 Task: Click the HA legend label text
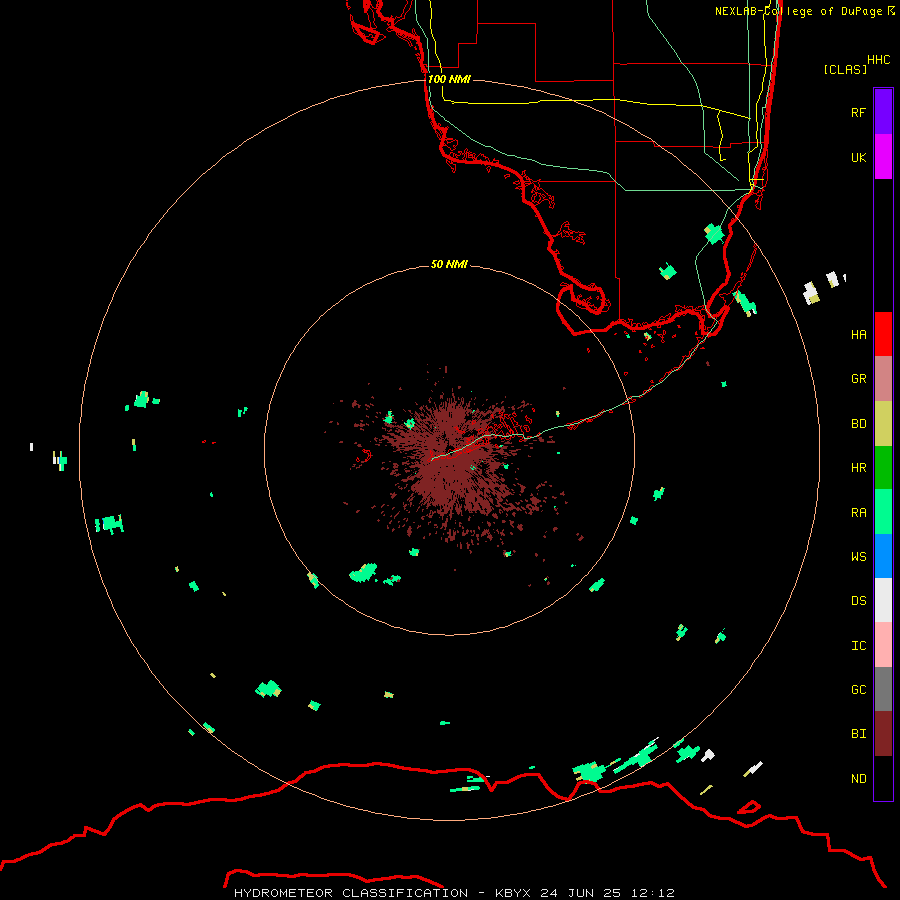pyautogui.click(x=858, y=334)
